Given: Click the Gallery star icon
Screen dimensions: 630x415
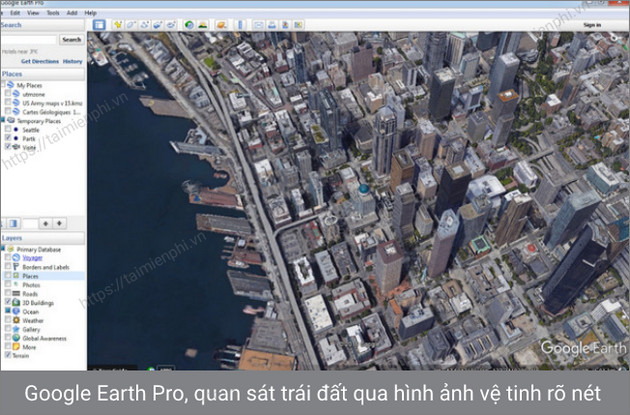Looking at the screenshot, I should [16, 329].
